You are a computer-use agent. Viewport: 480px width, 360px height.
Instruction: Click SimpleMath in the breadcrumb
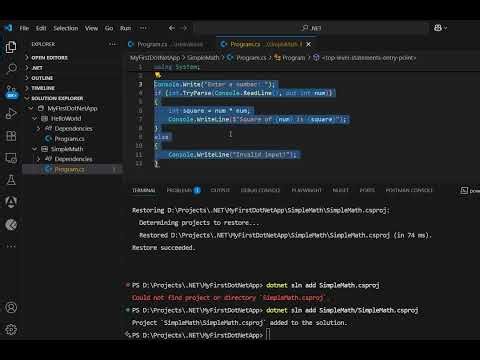pyautogui.click(x=203, y=58)
